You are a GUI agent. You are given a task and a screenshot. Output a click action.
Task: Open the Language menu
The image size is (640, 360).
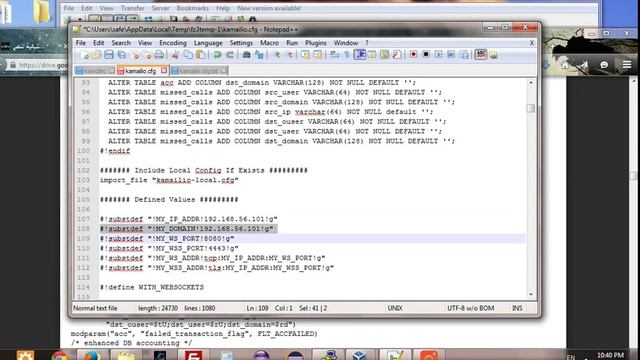[208, 43]
